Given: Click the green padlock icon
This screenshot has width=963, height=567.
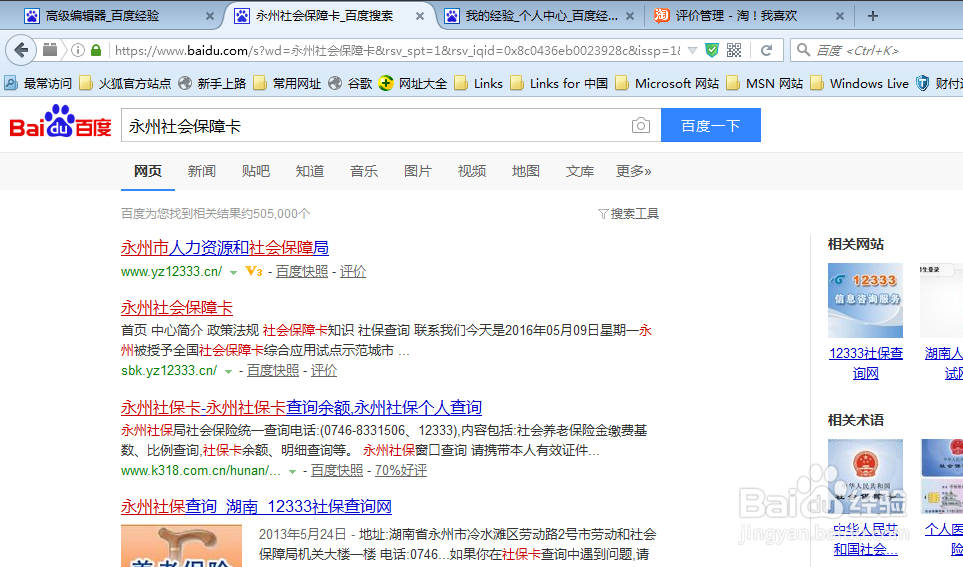Looking at the screenshot, I should (x=96, y=50).
